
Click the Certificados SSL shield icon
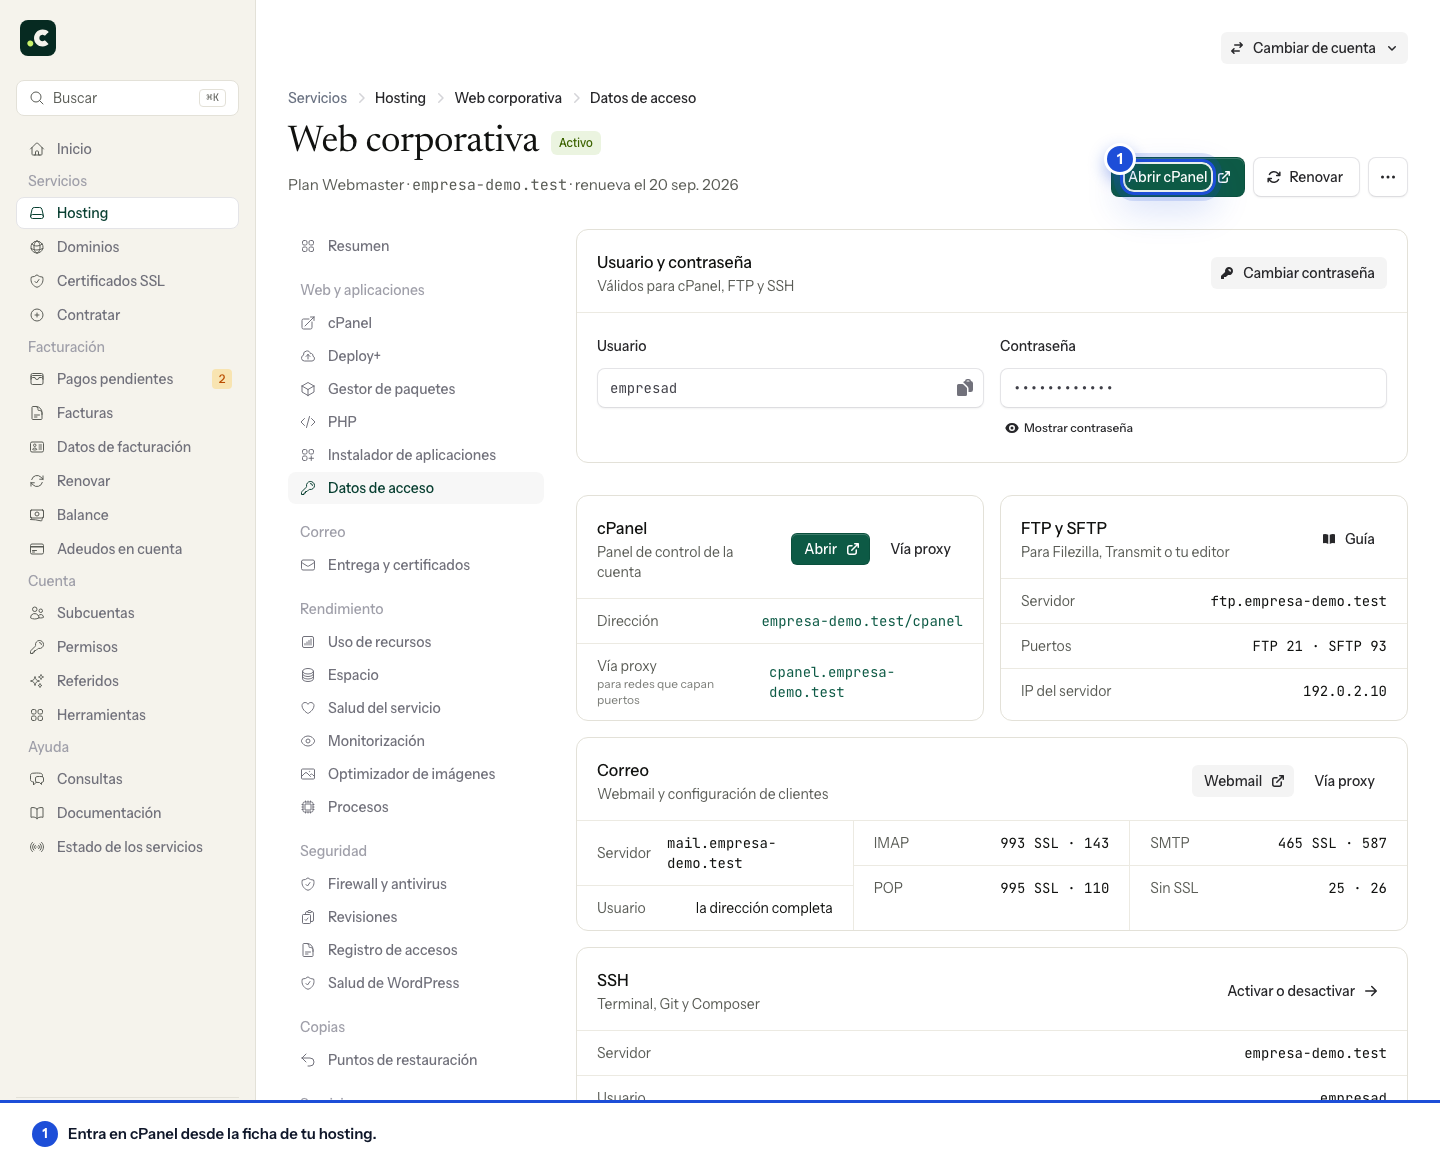(37, 281)
